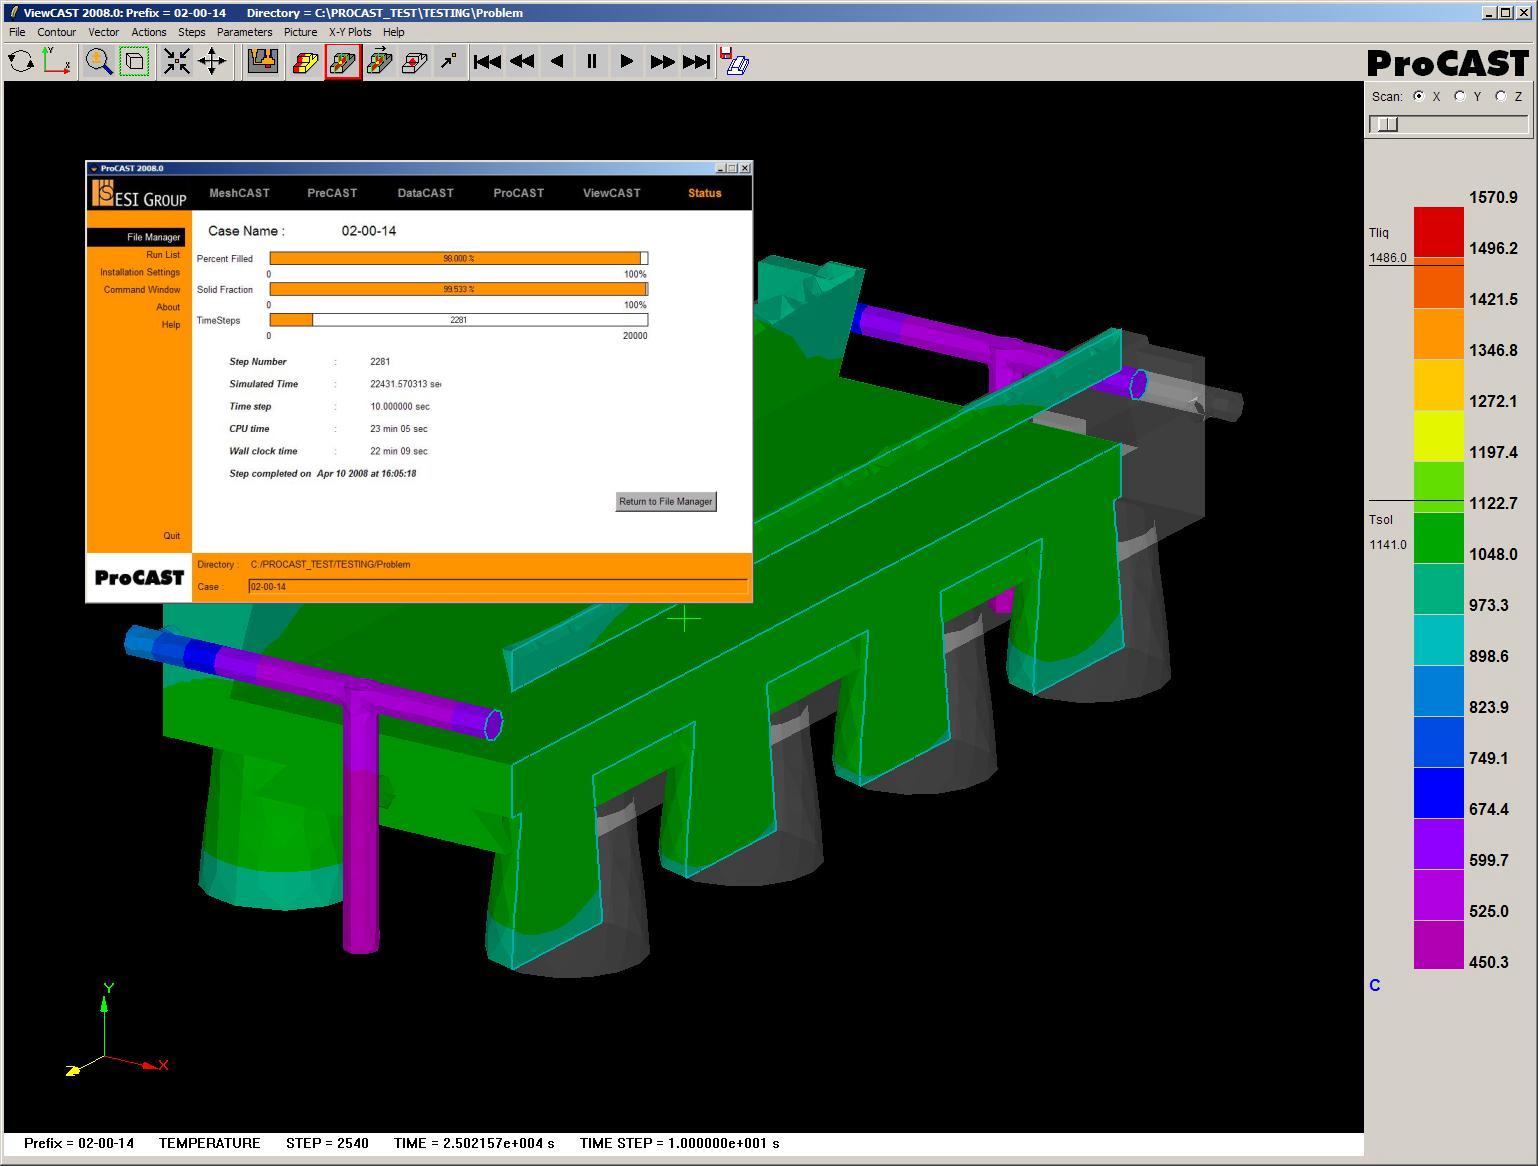Click the save/print picture icon

[x=735, y=62]
